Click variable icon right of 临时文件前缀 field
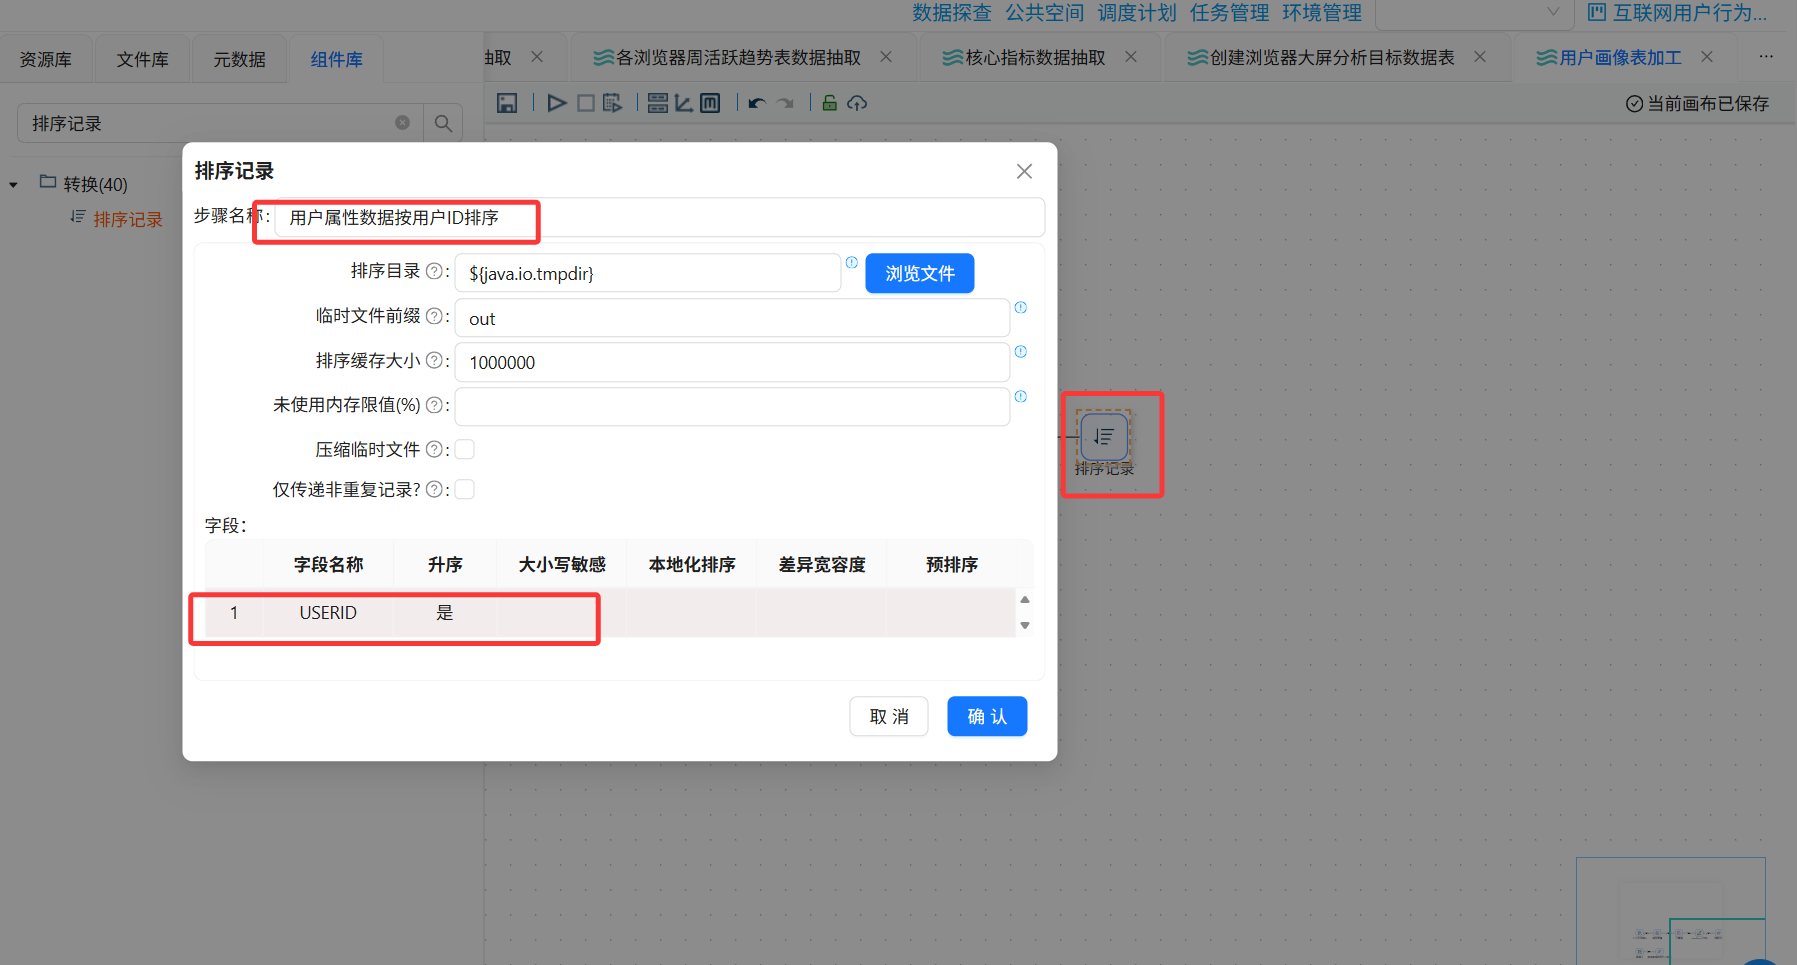Viewport: 1797px width, 965px height. 1020,307
